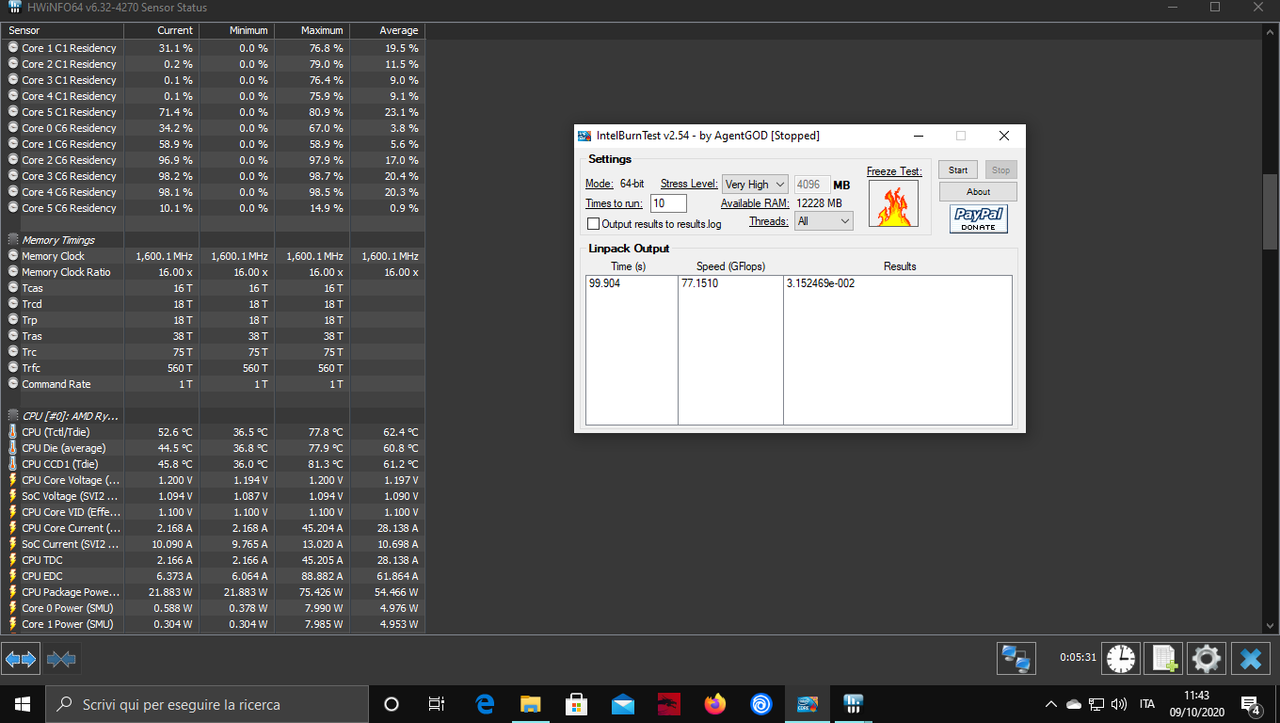Screen dimensions: 1280x723
Task: Click the Sensor column header
Action: (x=62, y=31)
